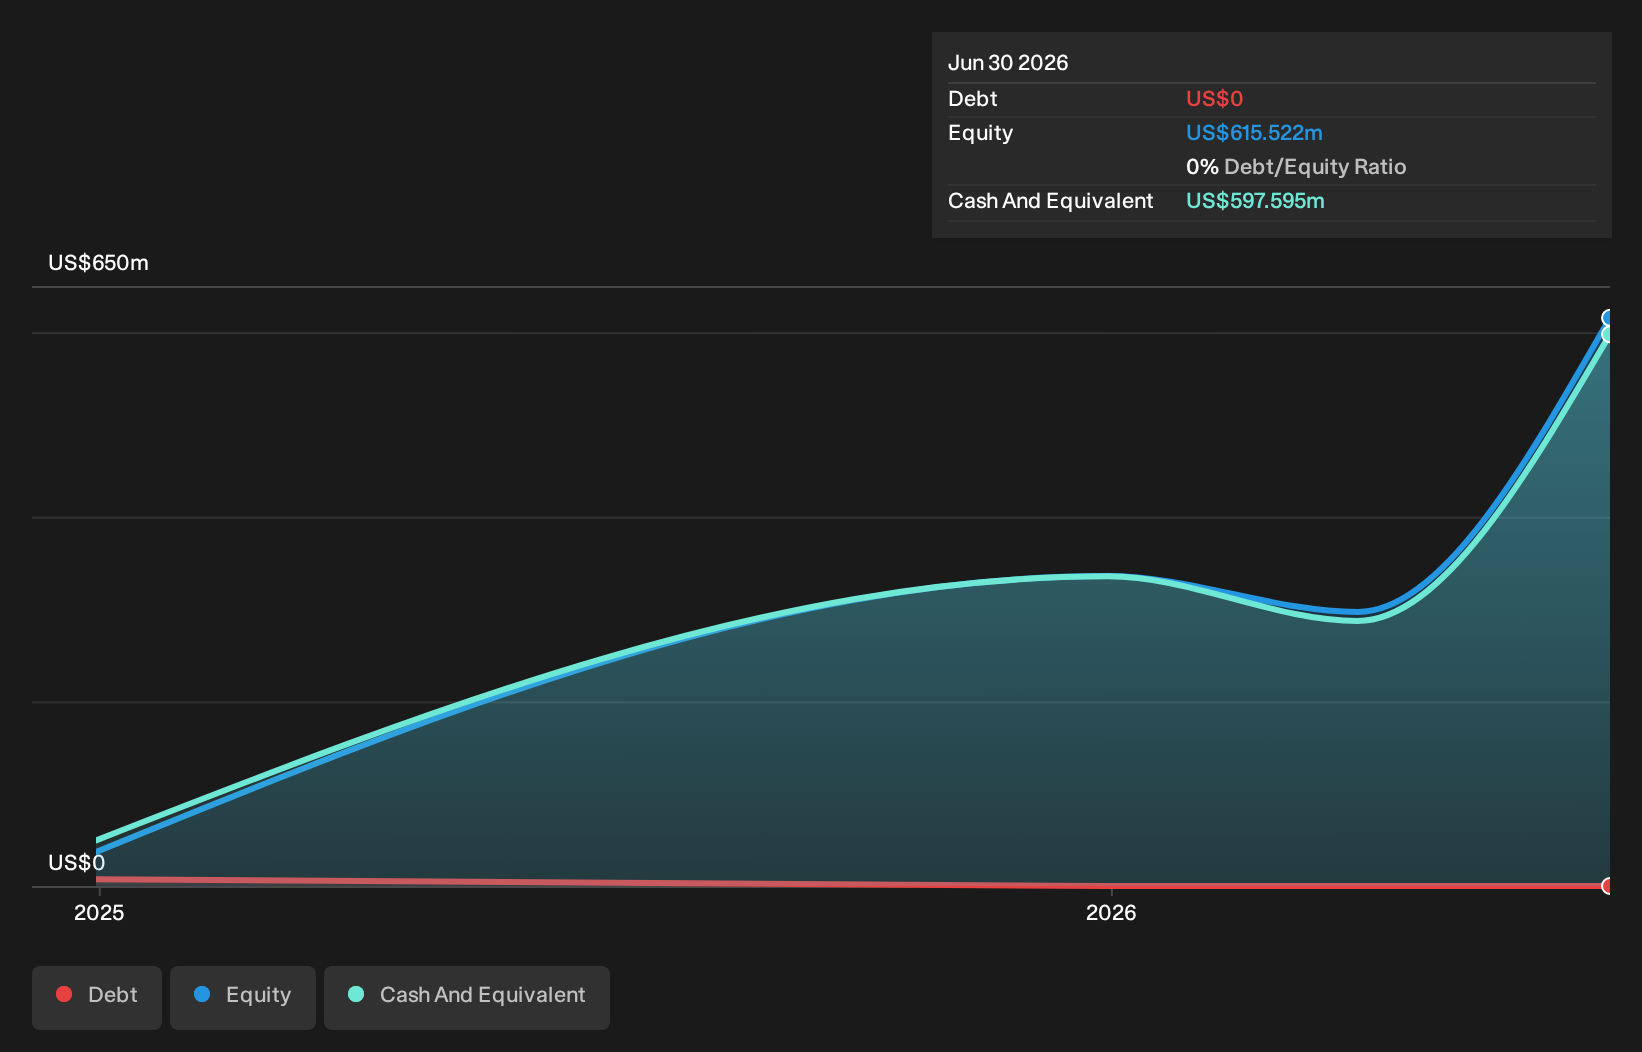Click the red Debt legend dot
Image resolution: width=1642 pixels, height=1052 pixels.
coord(64,994)
